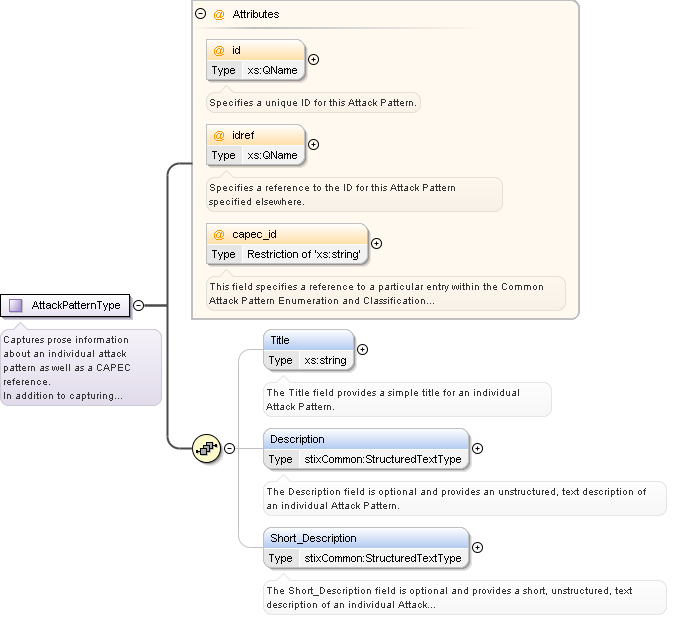674x618 pixels.
Task: Click the @ icon on capec_id attribute
Action: (x=219, y=234)
